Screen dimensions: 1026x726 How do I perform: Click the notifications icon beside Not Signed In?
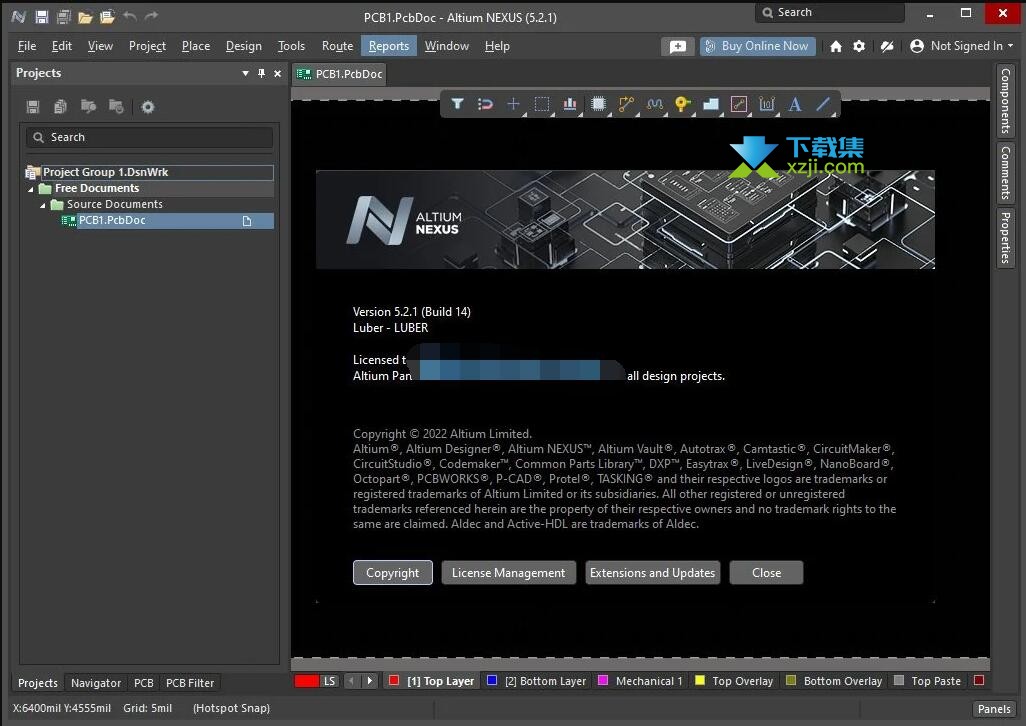887,46
